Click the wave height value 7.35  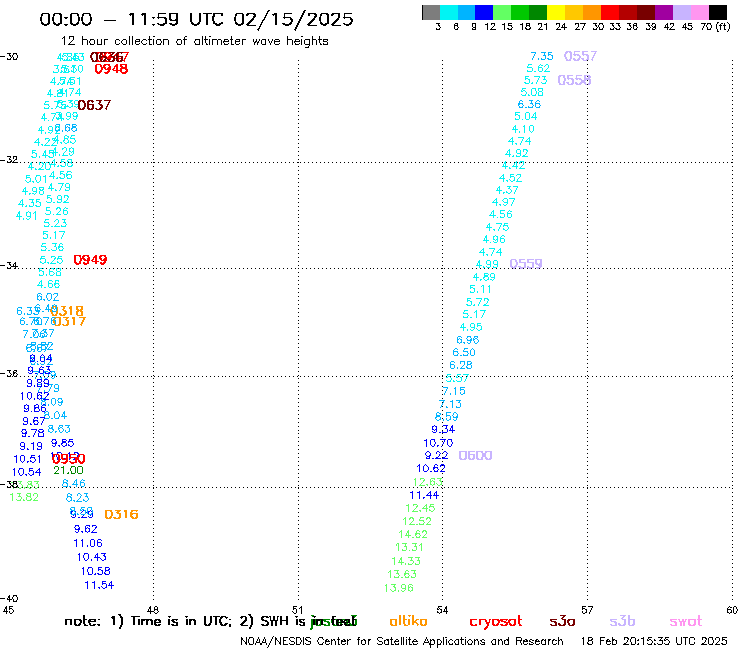pos(542,56)
